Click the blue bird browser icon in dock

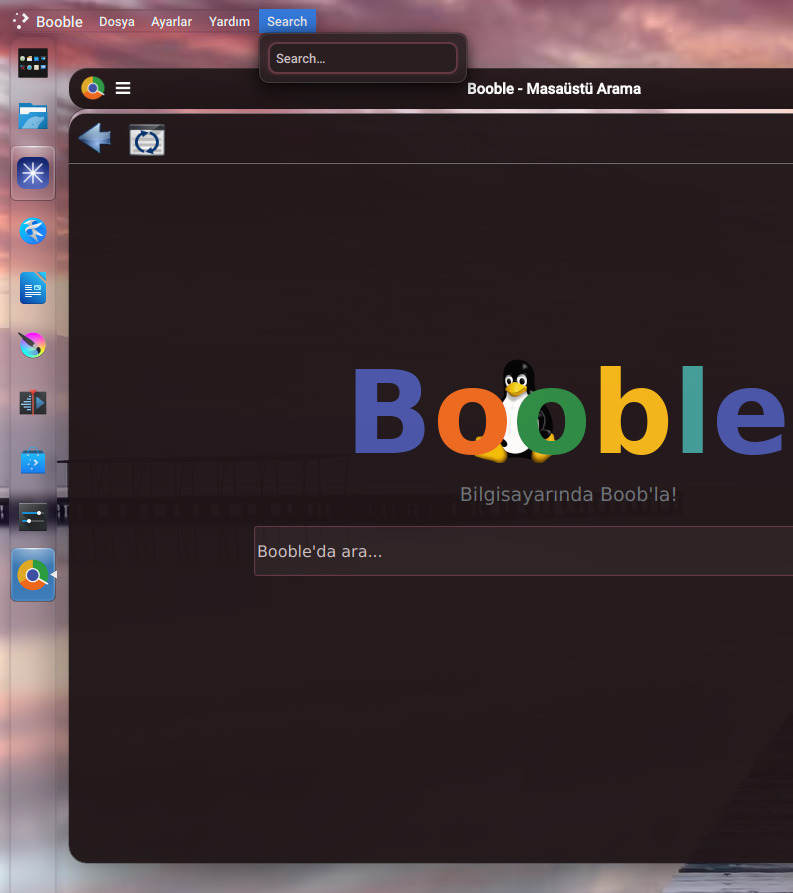[33, 231]
